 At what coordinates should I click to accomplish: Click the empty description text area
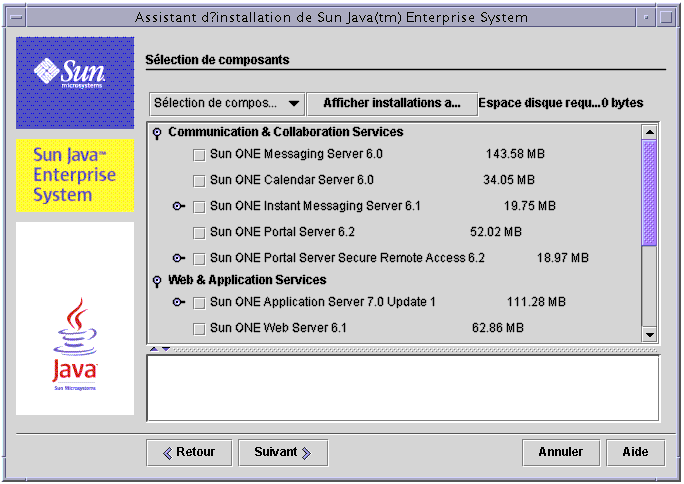pyautogui.click(x=403, y=388)
